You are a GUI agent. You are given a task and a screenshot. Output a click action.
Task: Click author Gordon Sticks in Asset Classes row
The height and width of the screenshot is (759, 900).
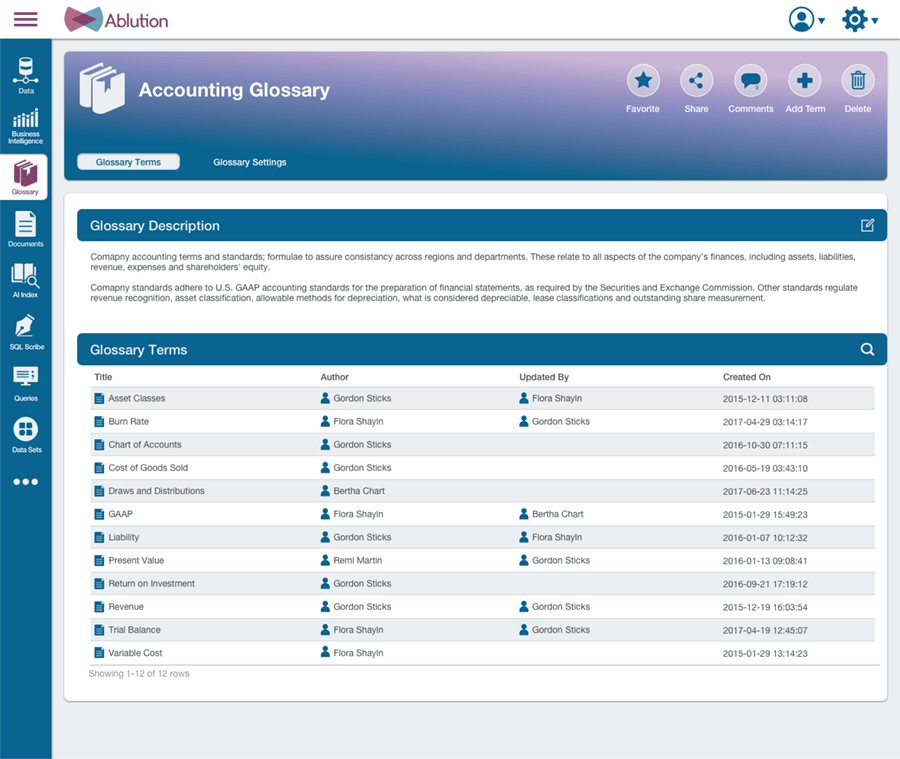tap(362, 398)
